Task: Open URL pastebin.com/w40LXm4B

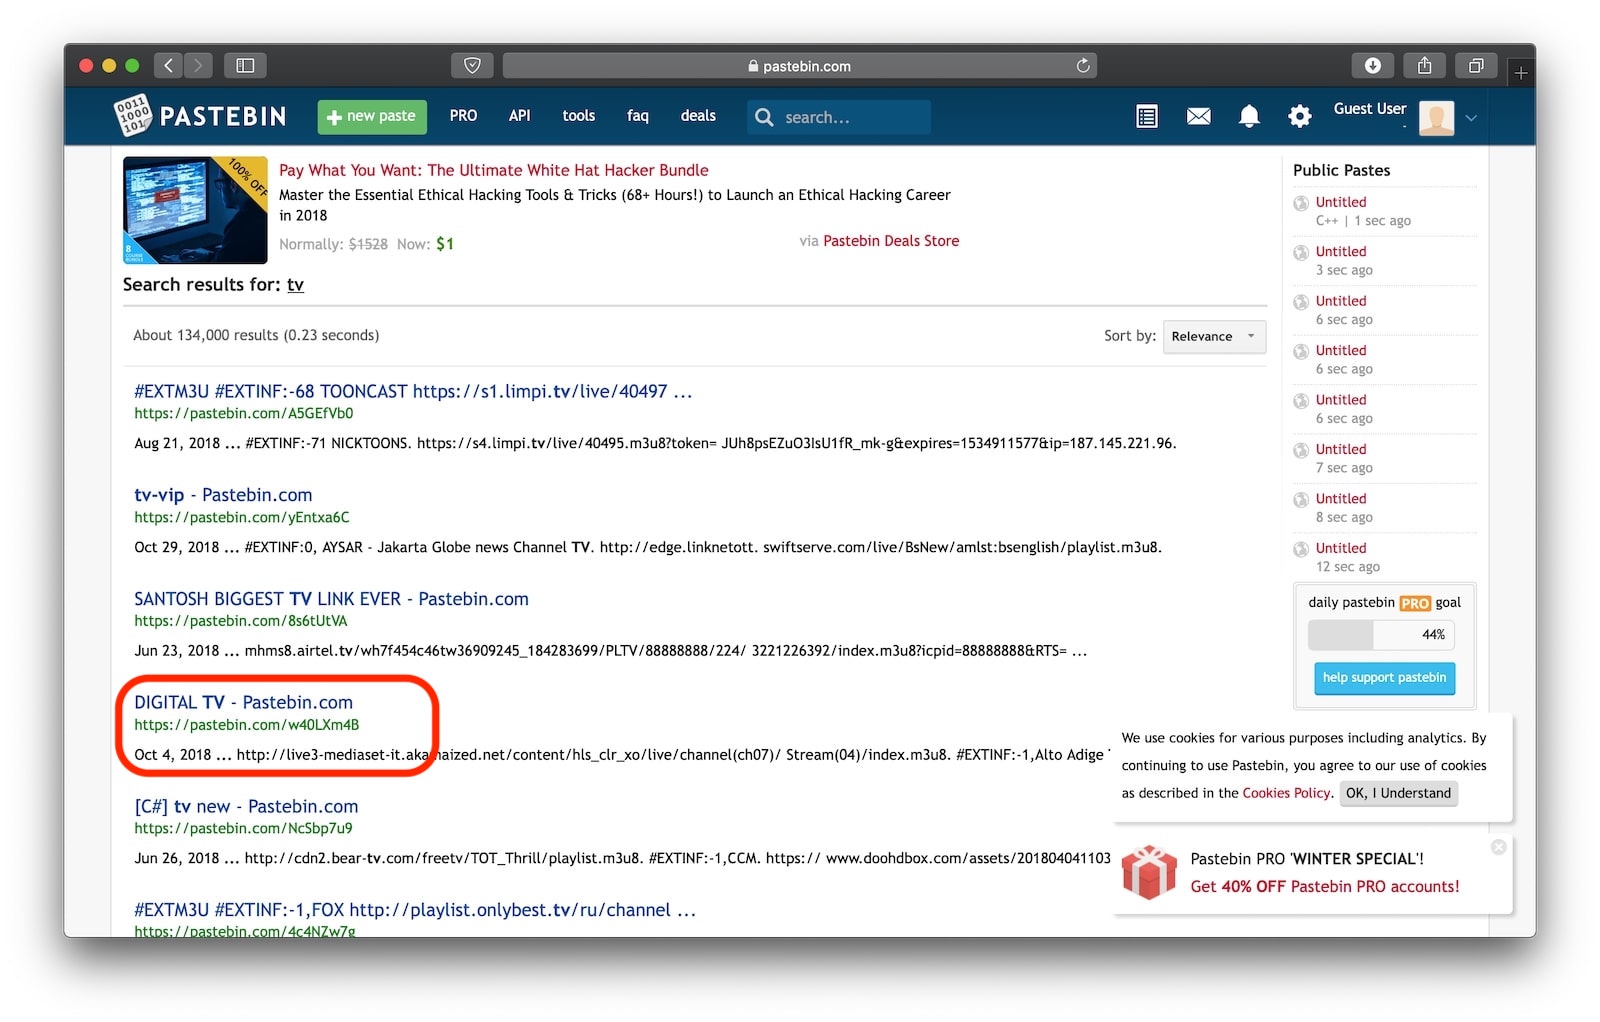Action: 246,725
